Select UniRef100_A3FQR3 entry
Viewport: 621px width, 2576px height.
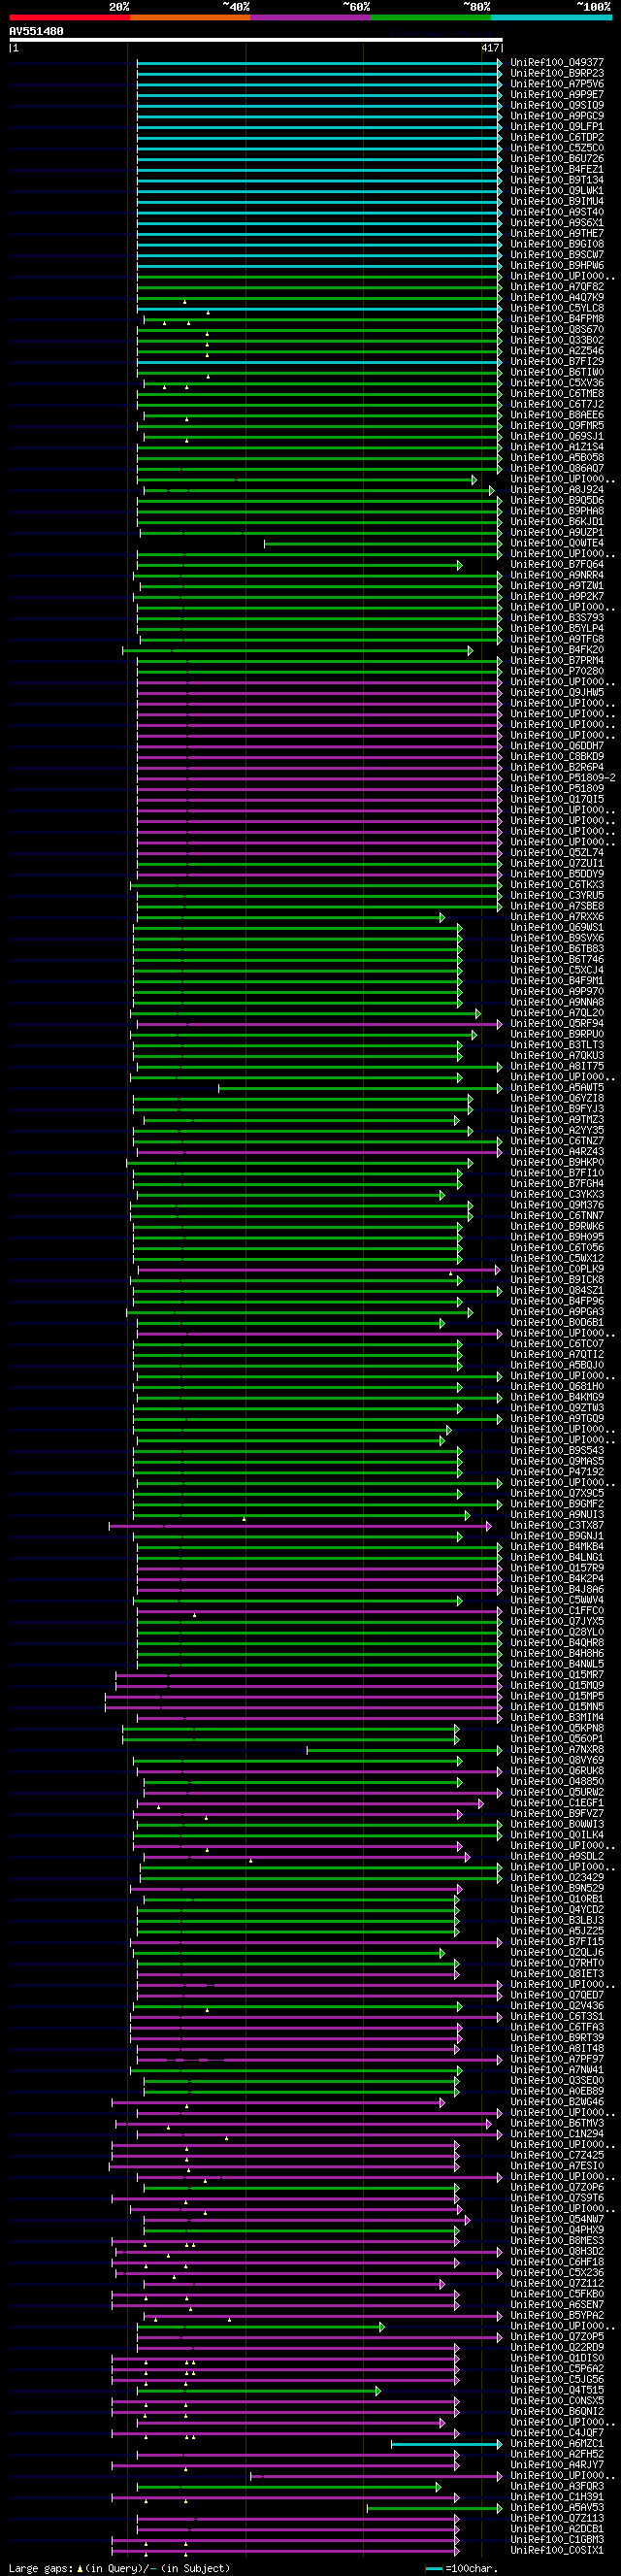pyautogui.click(x=557, y=2485)
